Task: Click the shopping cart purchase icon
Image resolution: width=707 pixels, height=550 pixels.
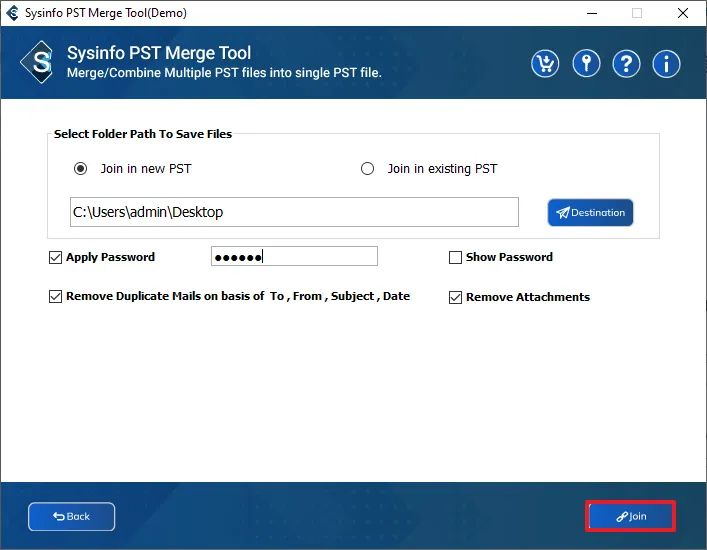Action: click(545, 63)
